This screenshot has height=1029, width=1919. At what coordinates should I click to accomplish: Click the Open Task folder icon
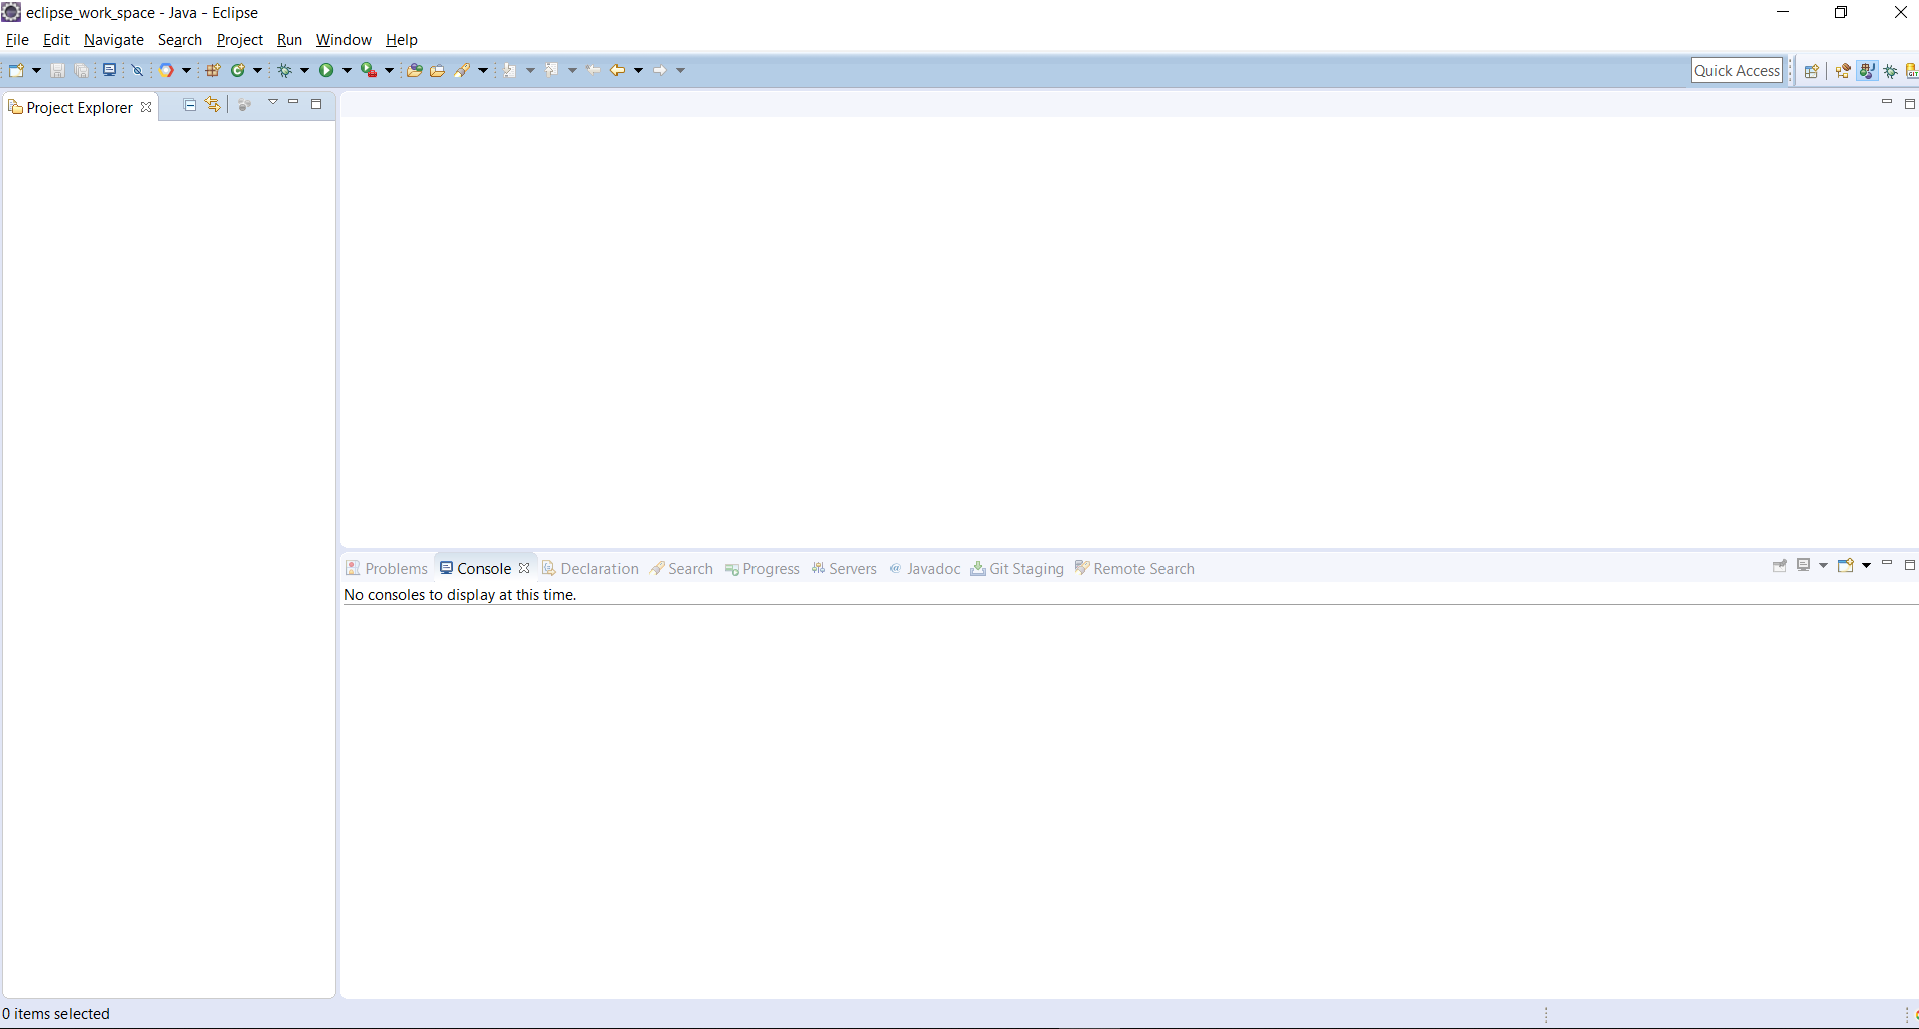(x=437, y=70)
